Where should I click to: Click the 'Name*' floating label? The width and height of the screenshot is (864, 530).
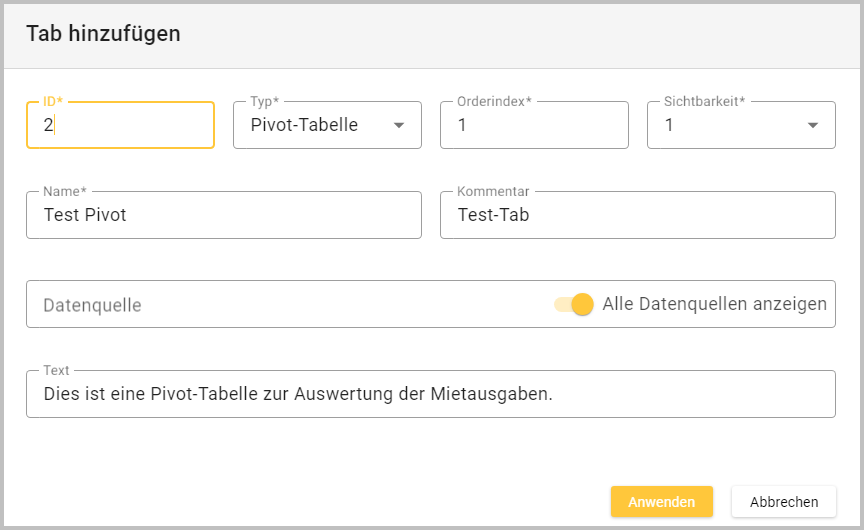pos(65,191)
